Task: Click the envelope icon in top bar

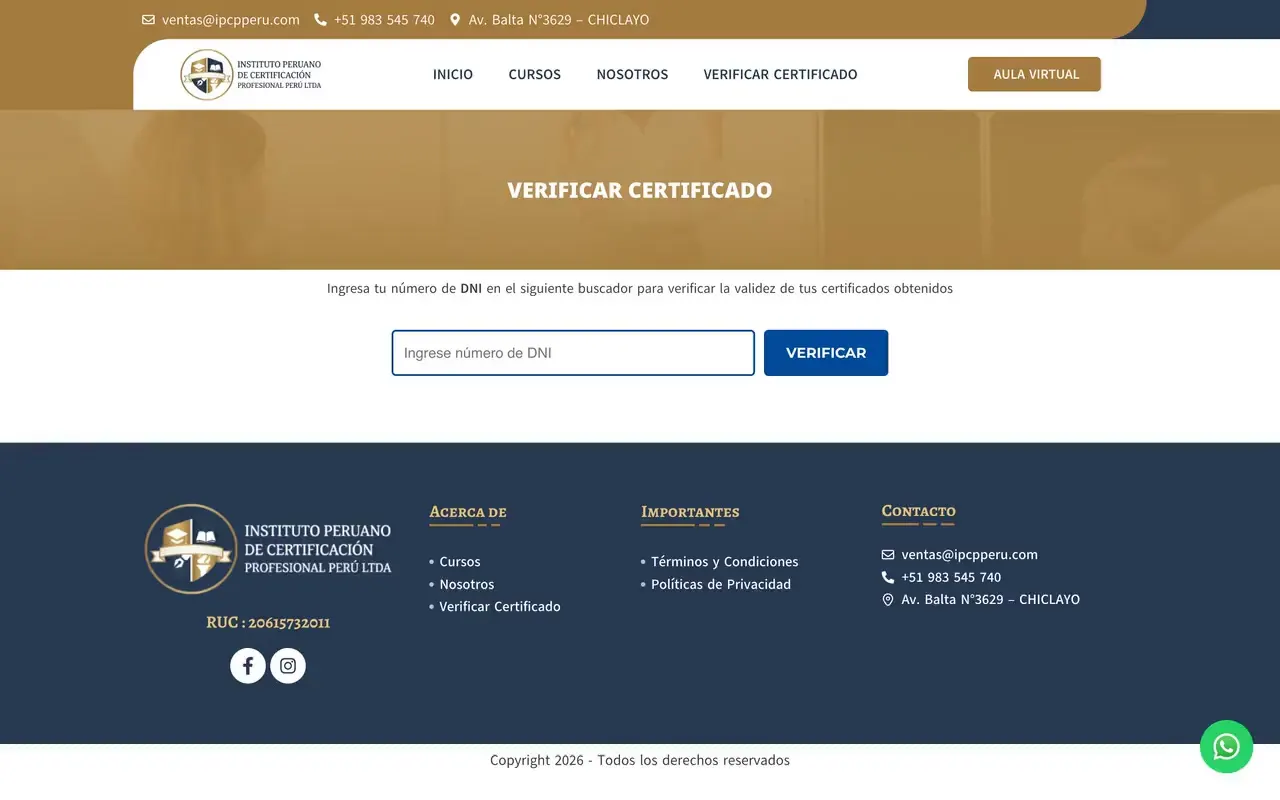Action: click(148, 20)
